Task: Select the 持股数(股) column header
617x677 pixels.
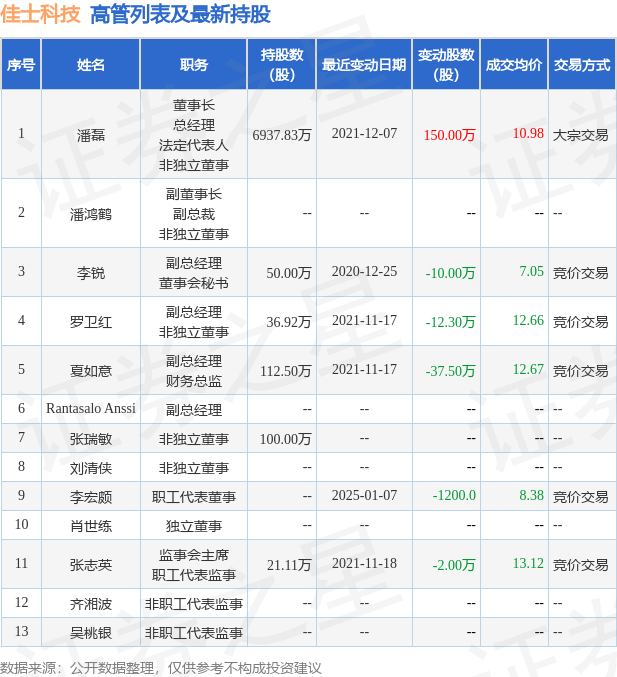Action: pos(282,65)
